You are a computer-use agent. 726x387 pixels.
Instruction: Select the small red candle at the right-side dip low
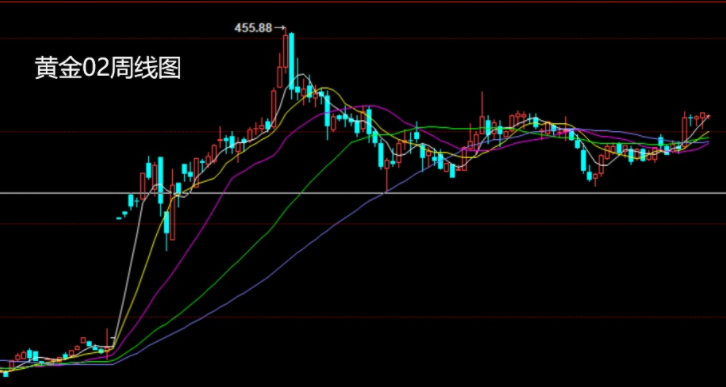pyautogui.click(x=595, y=177)
